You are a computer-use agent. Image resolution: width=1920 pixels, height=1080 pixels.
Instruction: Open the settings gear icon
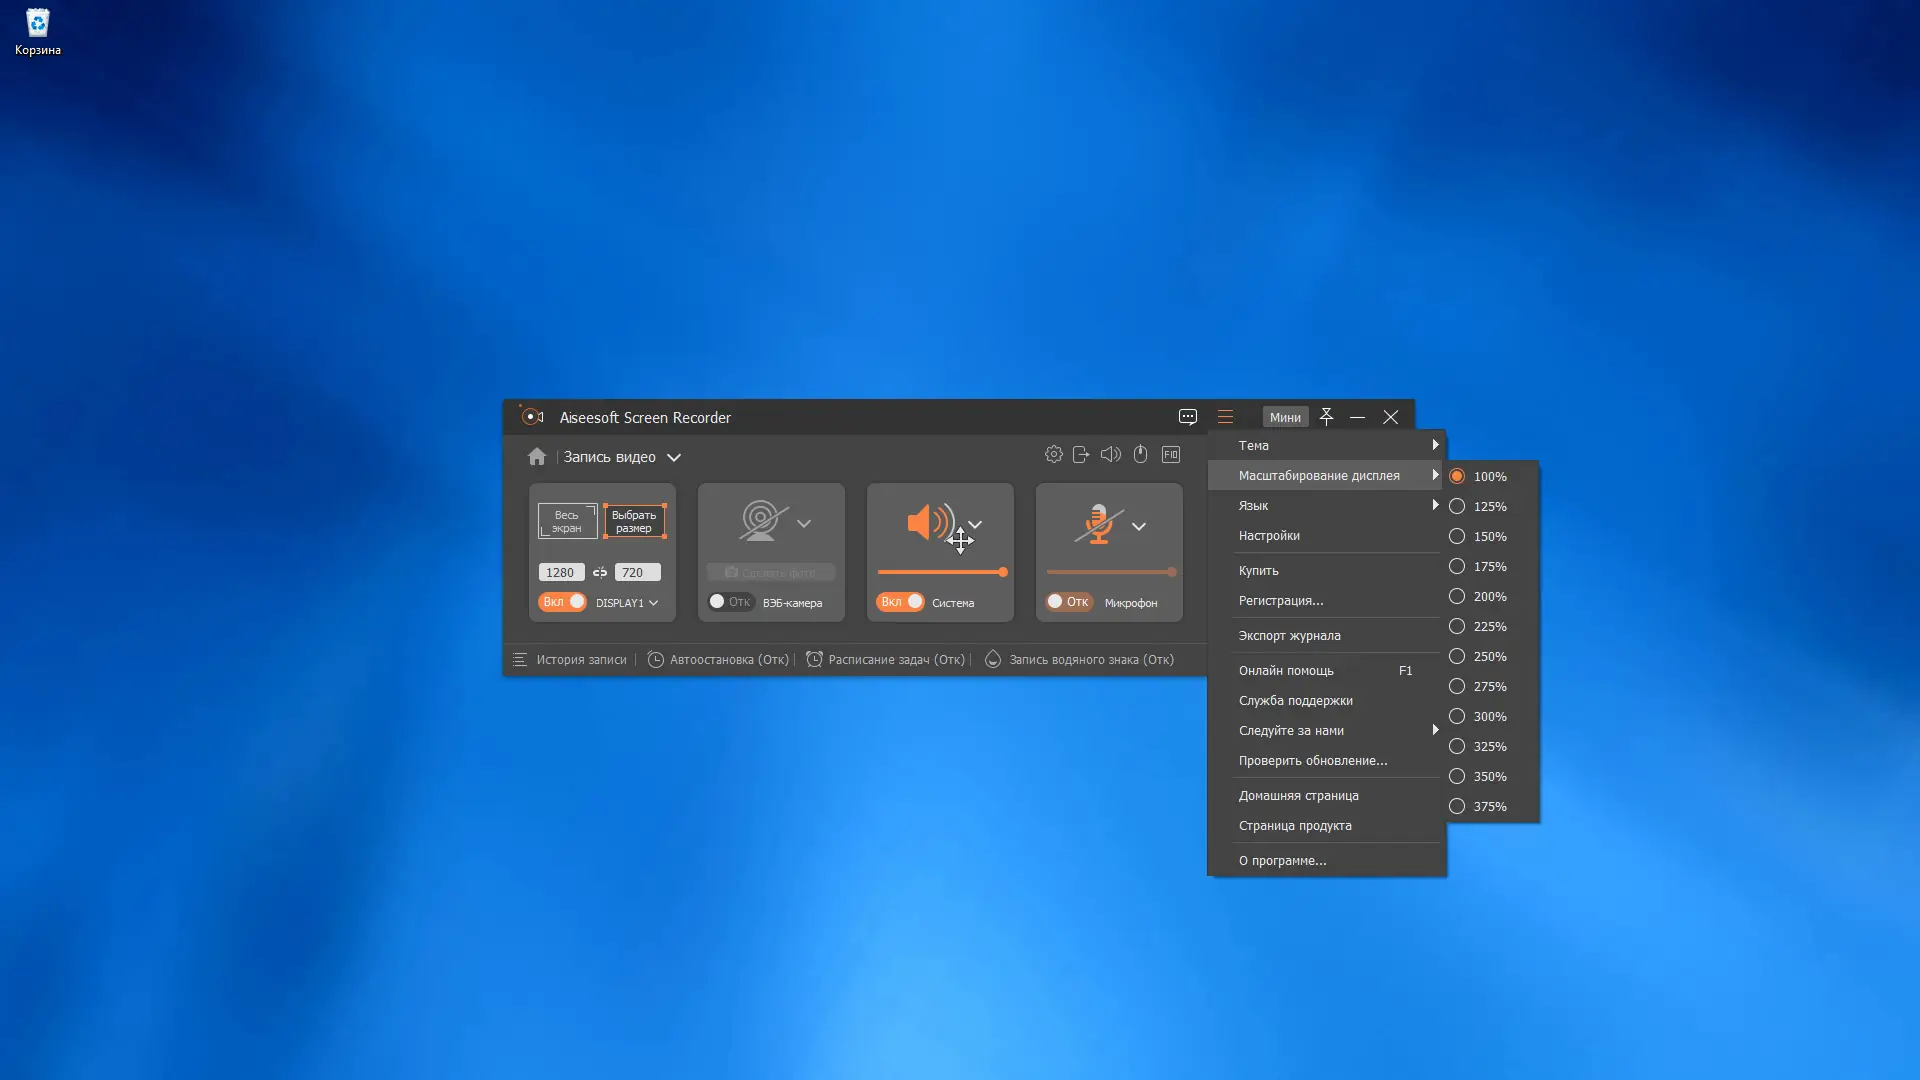point(1053,455)
